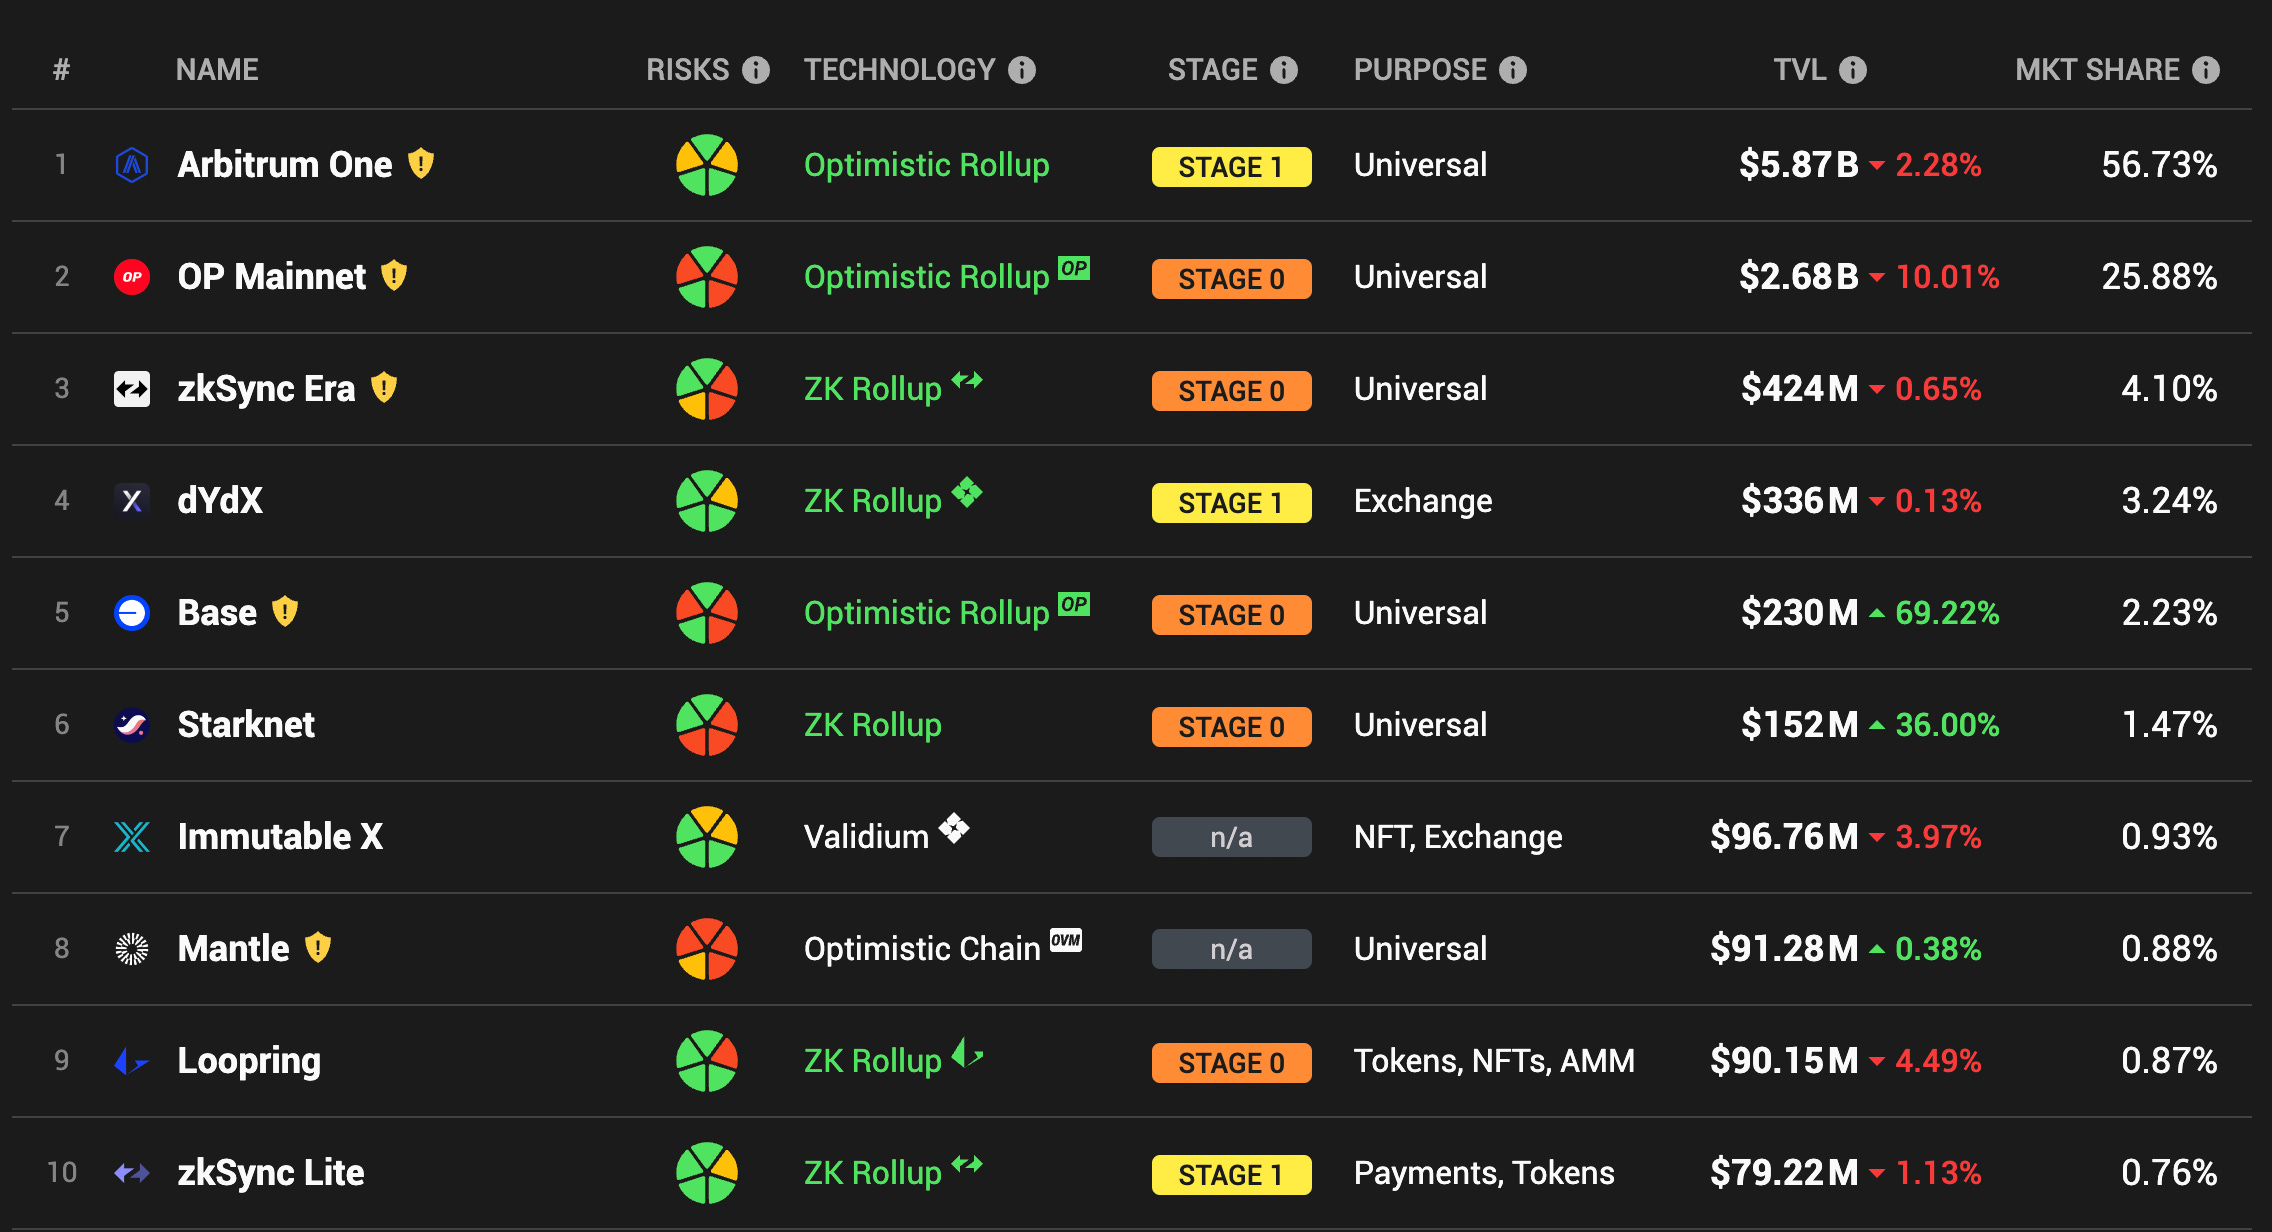Click the info icon next to RISKS
Image resolution: width=2272 pixels, height=1232 pixels.
(x=756, y=70)
